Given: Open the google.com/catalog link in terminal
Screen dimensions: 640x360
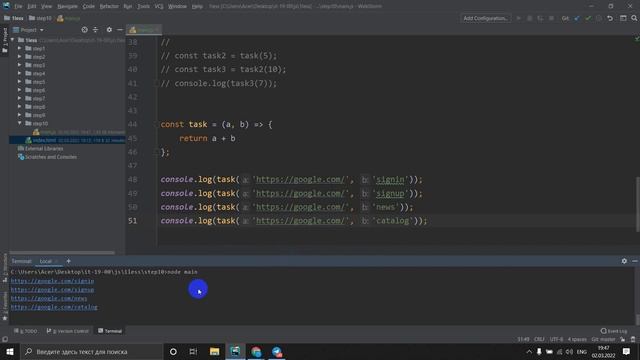Looking at the screenshot, I should click(x=54, y=307).
